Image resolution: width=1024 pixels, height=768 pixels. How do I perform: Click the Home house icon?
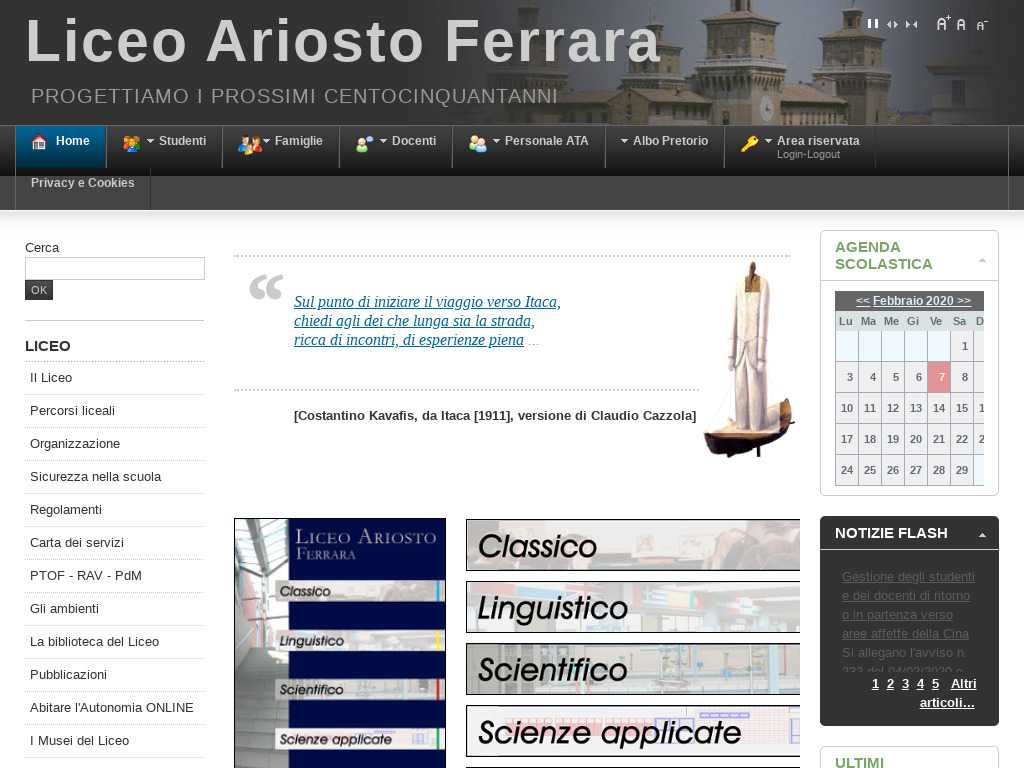(39, 142)
